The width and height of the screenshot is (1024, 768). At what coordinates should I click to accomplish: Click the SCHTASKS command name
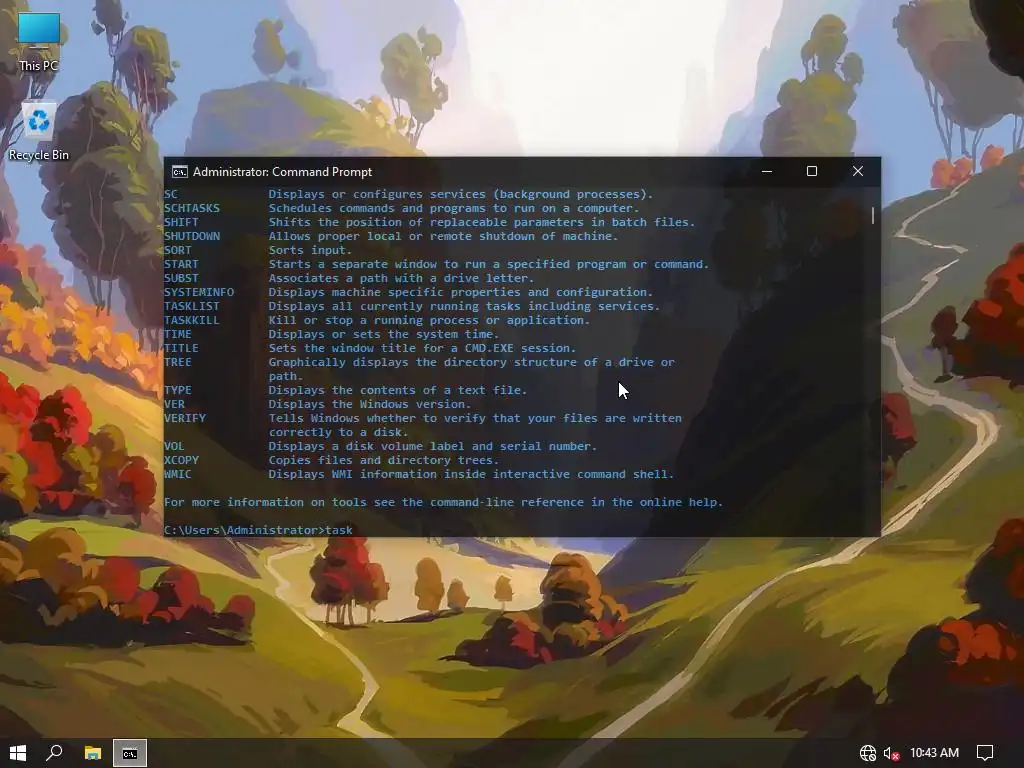tap(192, 208)
